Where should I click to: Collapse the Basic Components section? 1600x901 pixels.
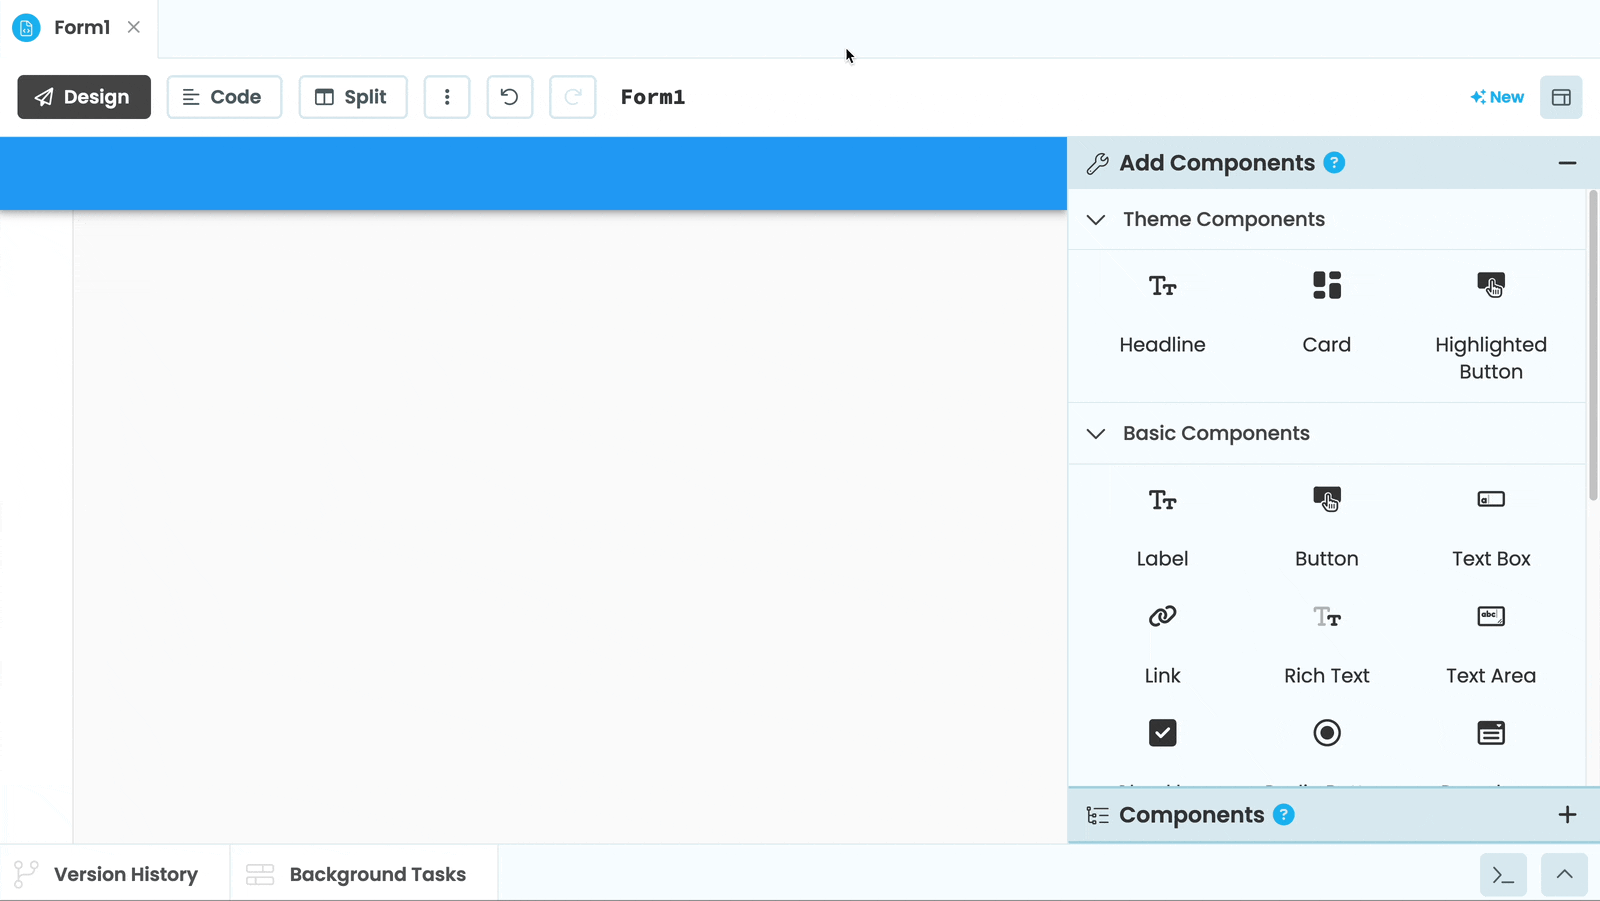(1095, 433)
